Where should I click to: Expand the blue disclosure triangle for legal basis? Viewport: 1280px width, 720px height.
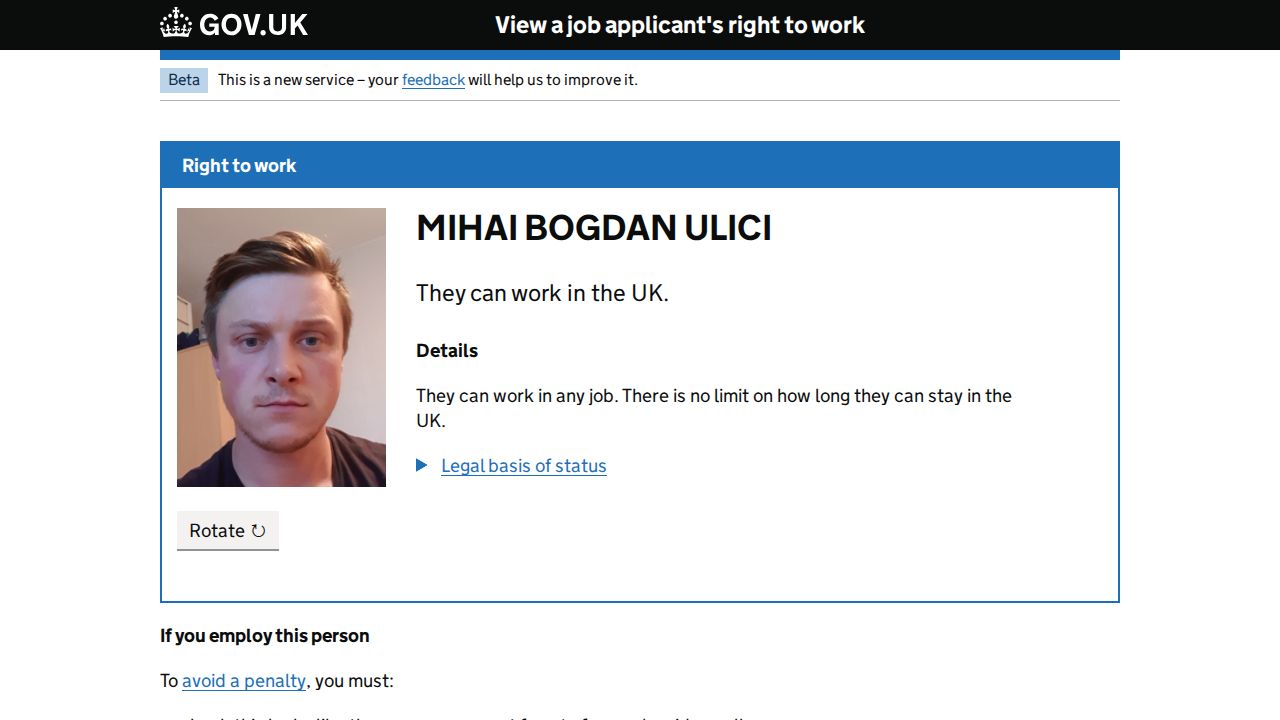422,466
